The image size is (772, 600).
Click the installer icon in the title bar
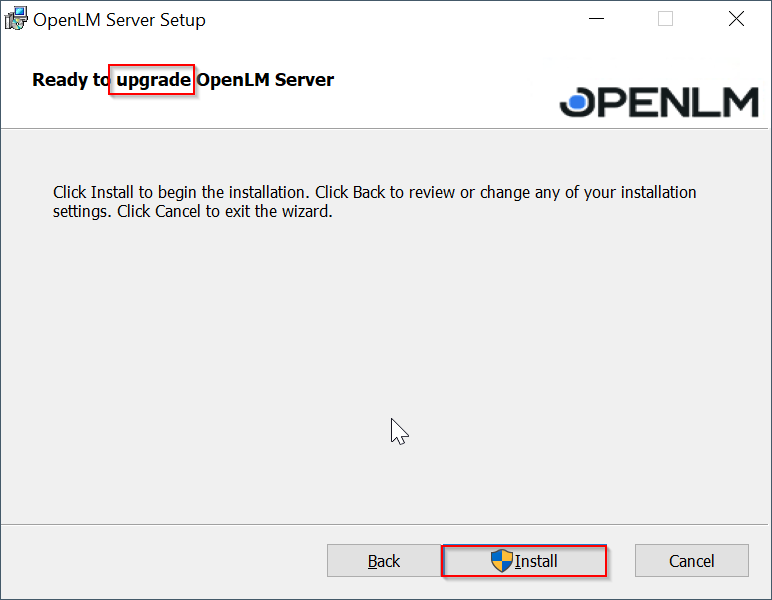[16, 20]
